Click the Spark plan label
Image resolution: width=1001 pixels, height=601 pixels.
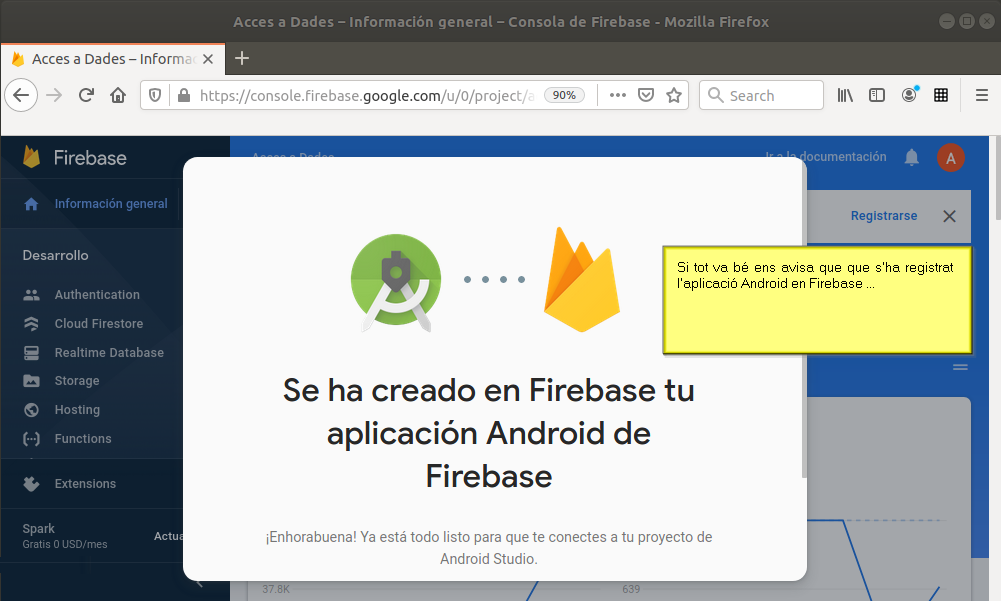click(x=38, y=529)
